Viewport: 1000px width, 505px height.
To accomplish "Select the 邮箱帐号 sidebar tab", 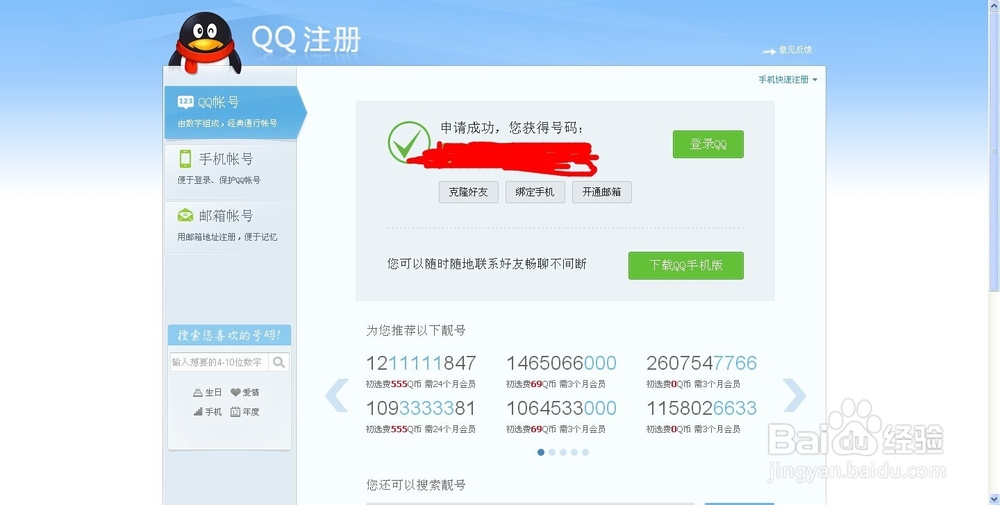I will 230,226.
